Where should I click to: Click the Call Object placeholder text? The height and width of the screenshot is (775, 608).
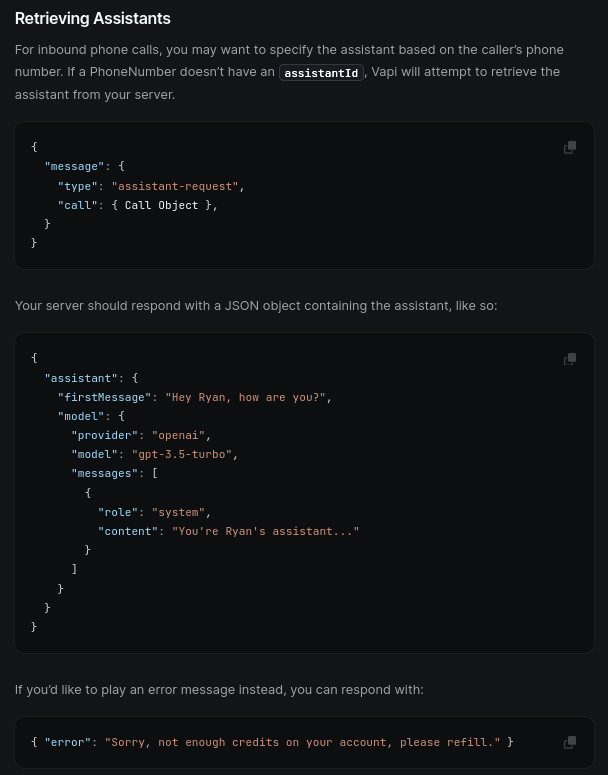pyautogui.click(x=161, y=205)
